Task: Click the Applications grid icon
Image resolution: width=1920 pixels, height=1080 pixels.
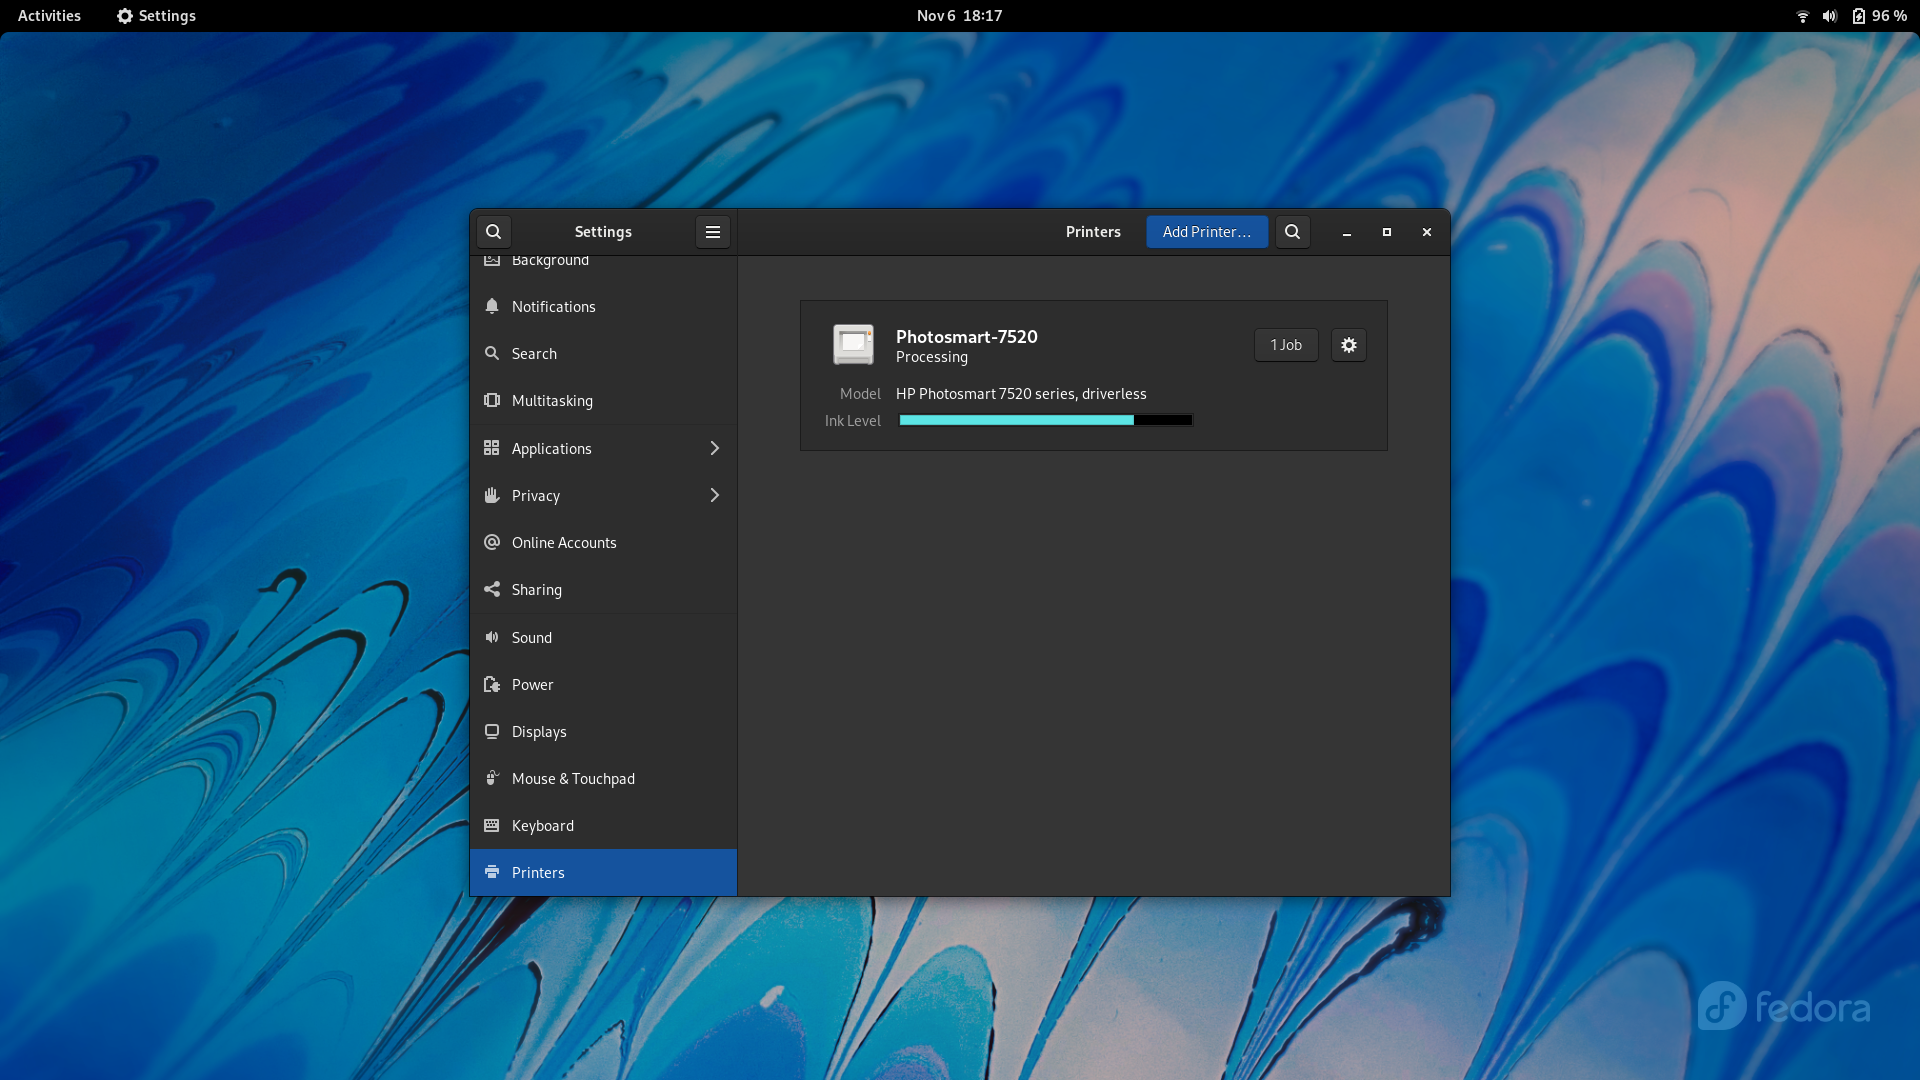Action: [x=492, y=448]
